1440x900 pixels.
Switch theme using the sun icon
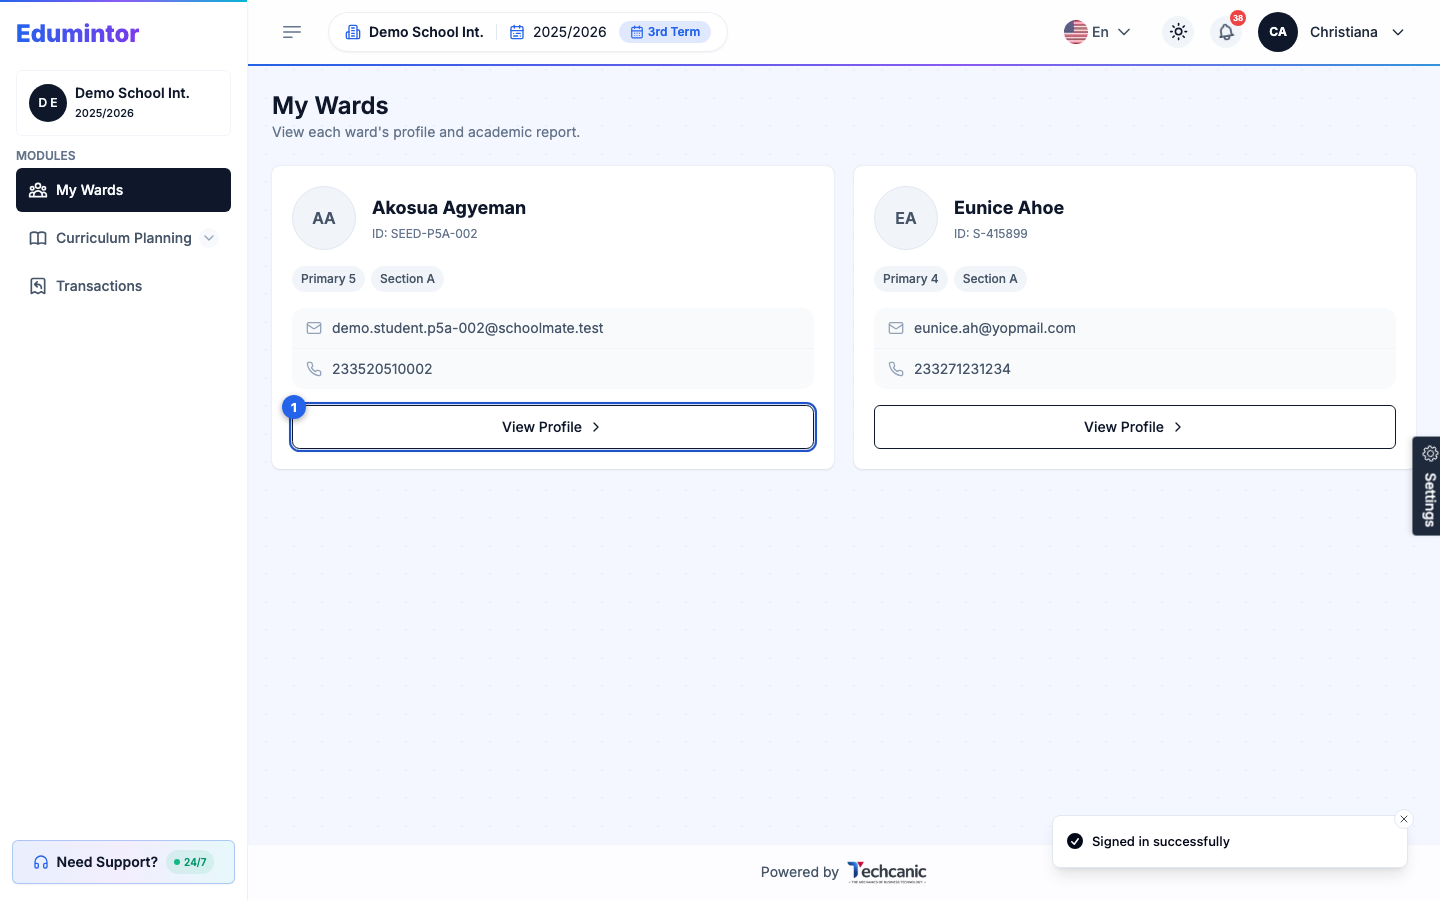1179,32
